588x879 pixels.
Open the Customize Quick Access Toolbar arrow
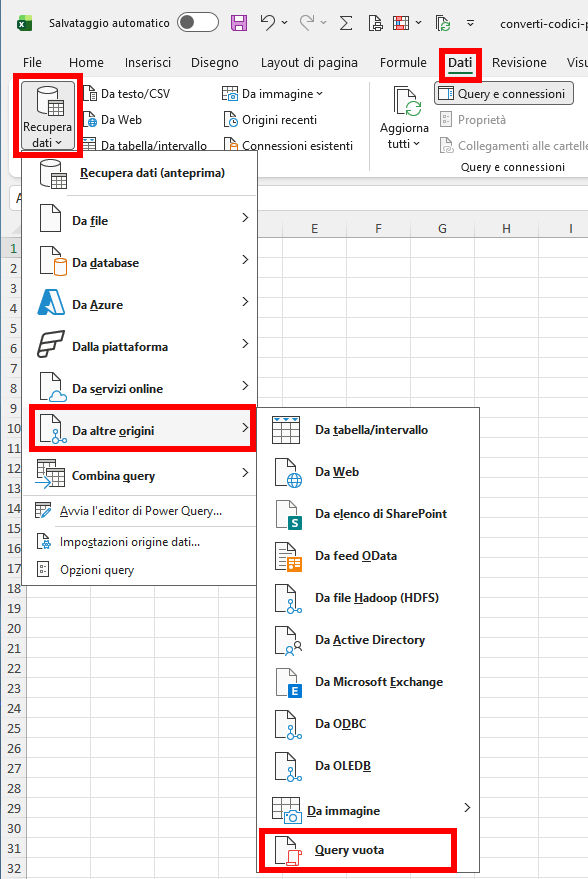point(471,23)
